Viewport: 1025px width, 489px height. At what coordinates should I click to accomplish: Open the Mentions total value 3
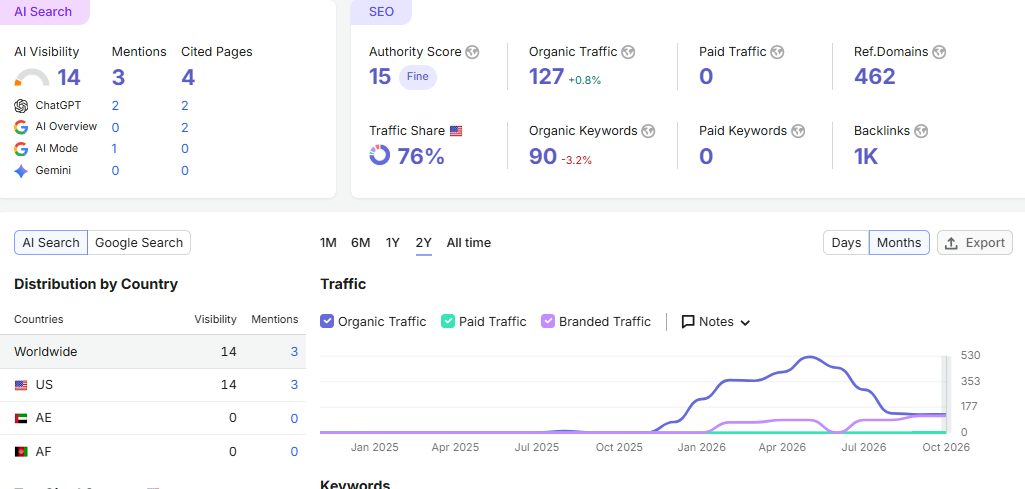tap(118, 78)
